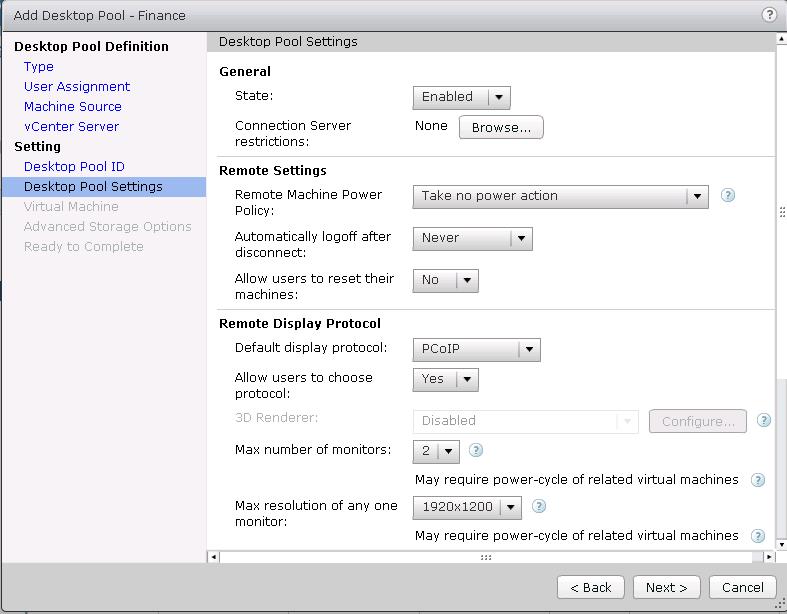Navigate to the Machine Source step
This screenshot has height=614, width=787.
73,107
